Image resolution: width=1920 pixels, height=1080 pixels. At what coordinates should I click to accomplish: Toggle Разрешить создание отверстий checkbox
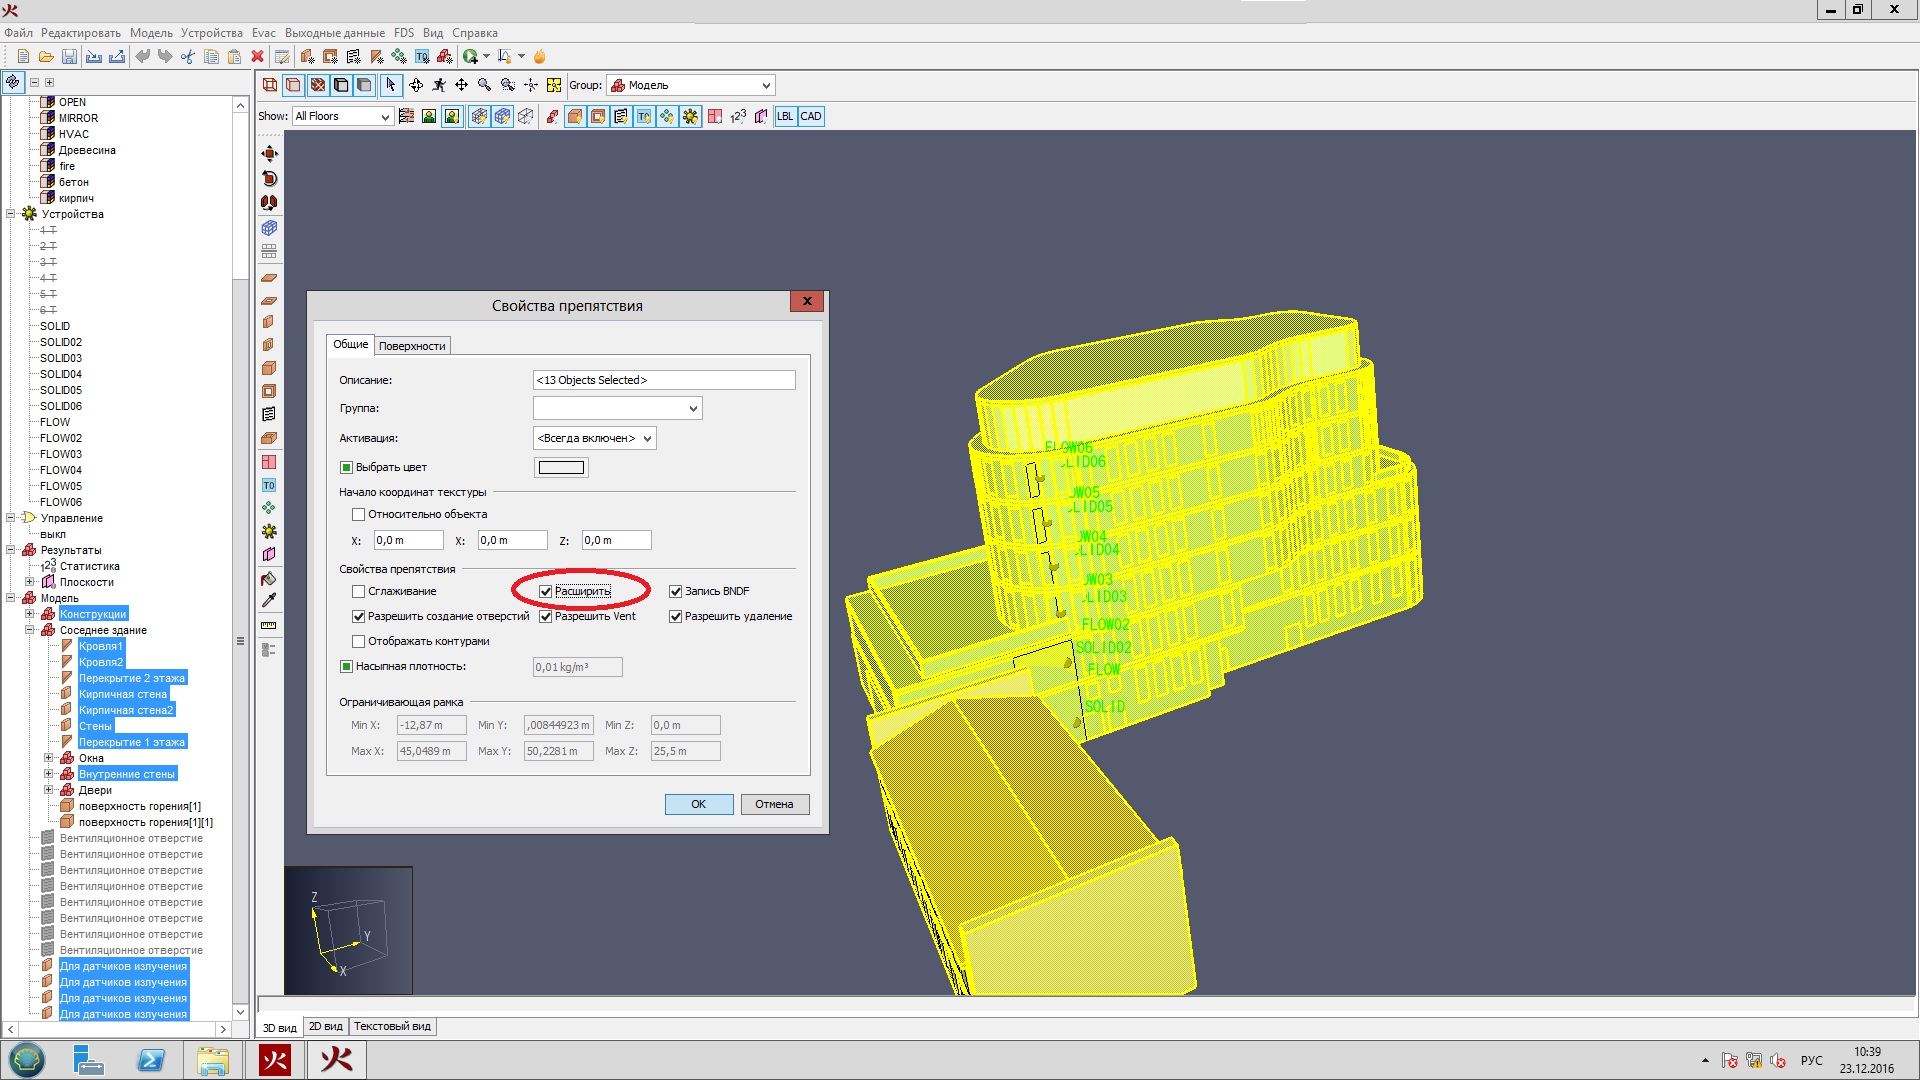tap(357, 616)
